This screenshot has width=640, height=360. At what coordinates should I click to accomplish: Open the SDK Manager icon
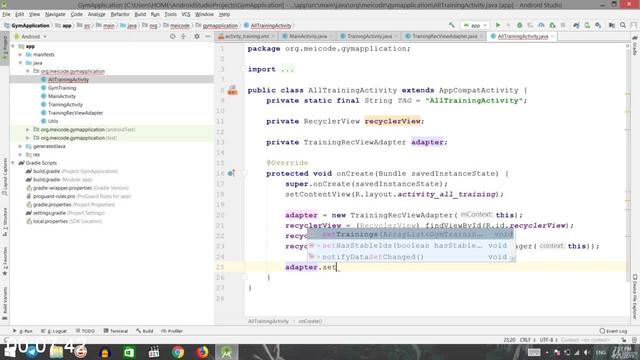click(598, 25)
